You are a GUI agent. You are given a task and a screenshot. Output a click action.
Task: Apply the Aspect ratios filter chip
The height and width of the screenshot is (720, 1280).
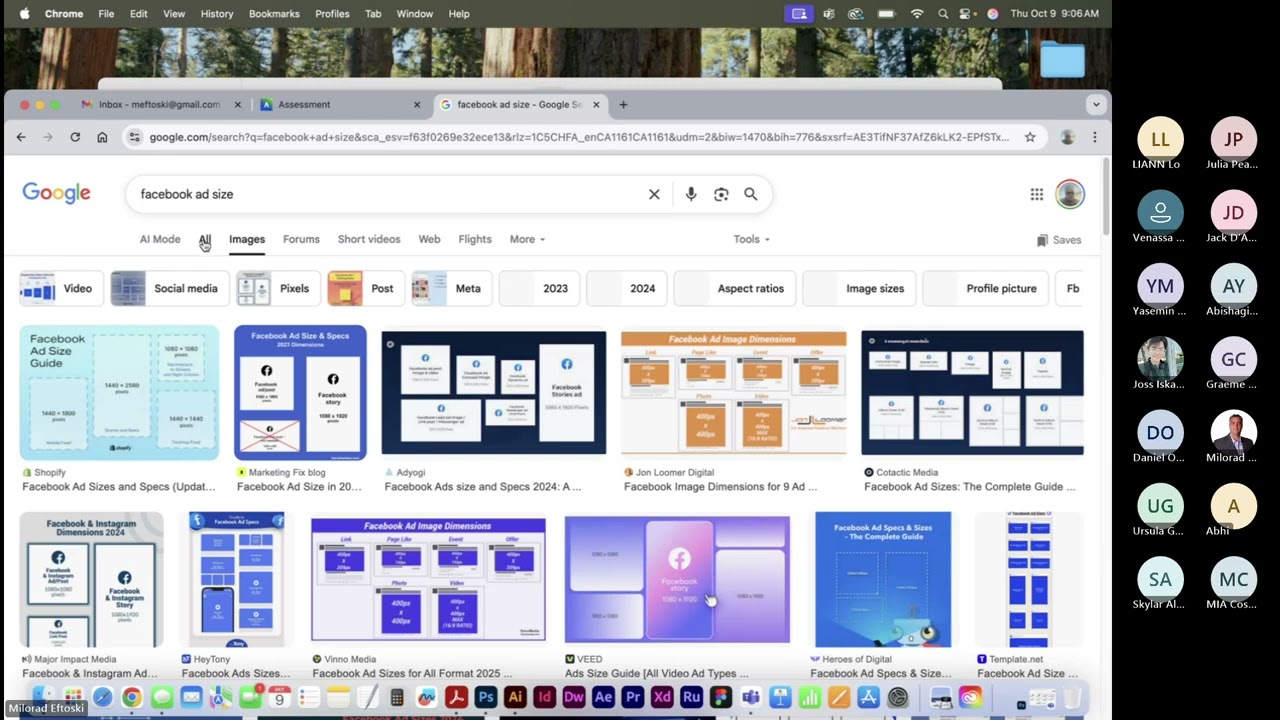733,288
